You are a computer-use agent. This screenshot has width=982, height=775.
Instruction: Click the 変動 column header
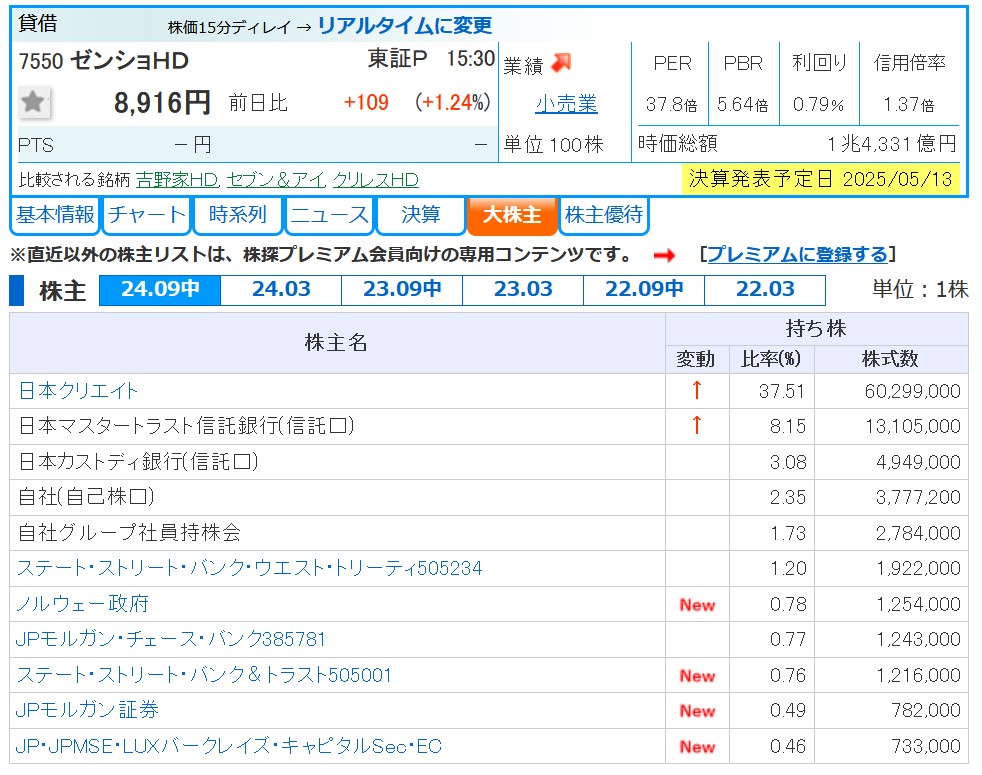pos(696,359)
